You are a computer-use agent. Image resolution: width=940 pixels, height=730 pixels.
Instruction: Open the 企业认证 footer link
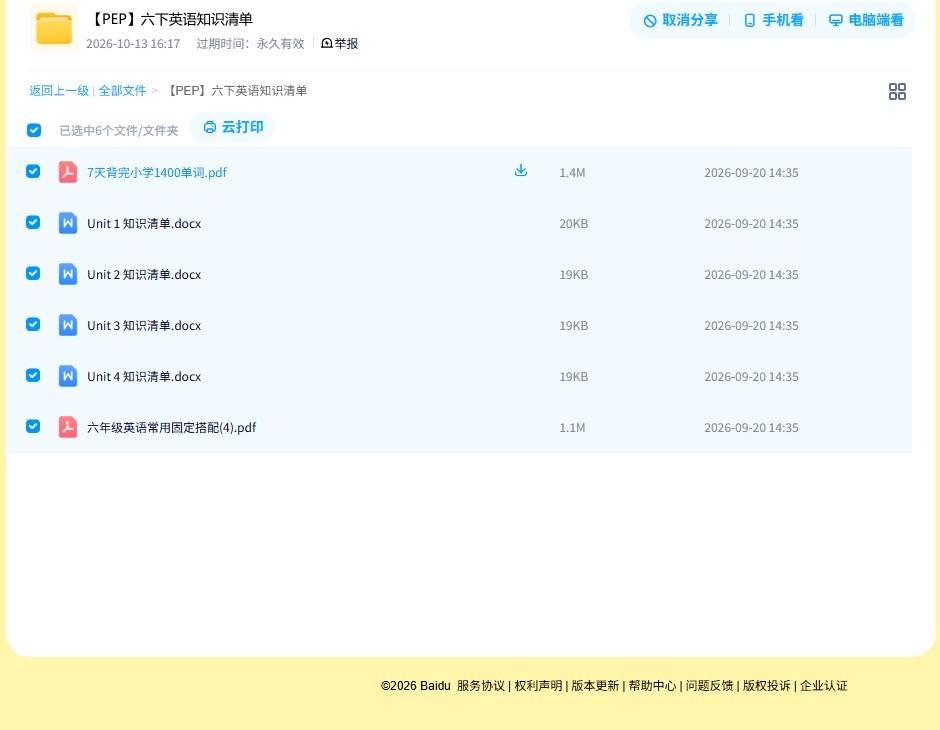824,686
